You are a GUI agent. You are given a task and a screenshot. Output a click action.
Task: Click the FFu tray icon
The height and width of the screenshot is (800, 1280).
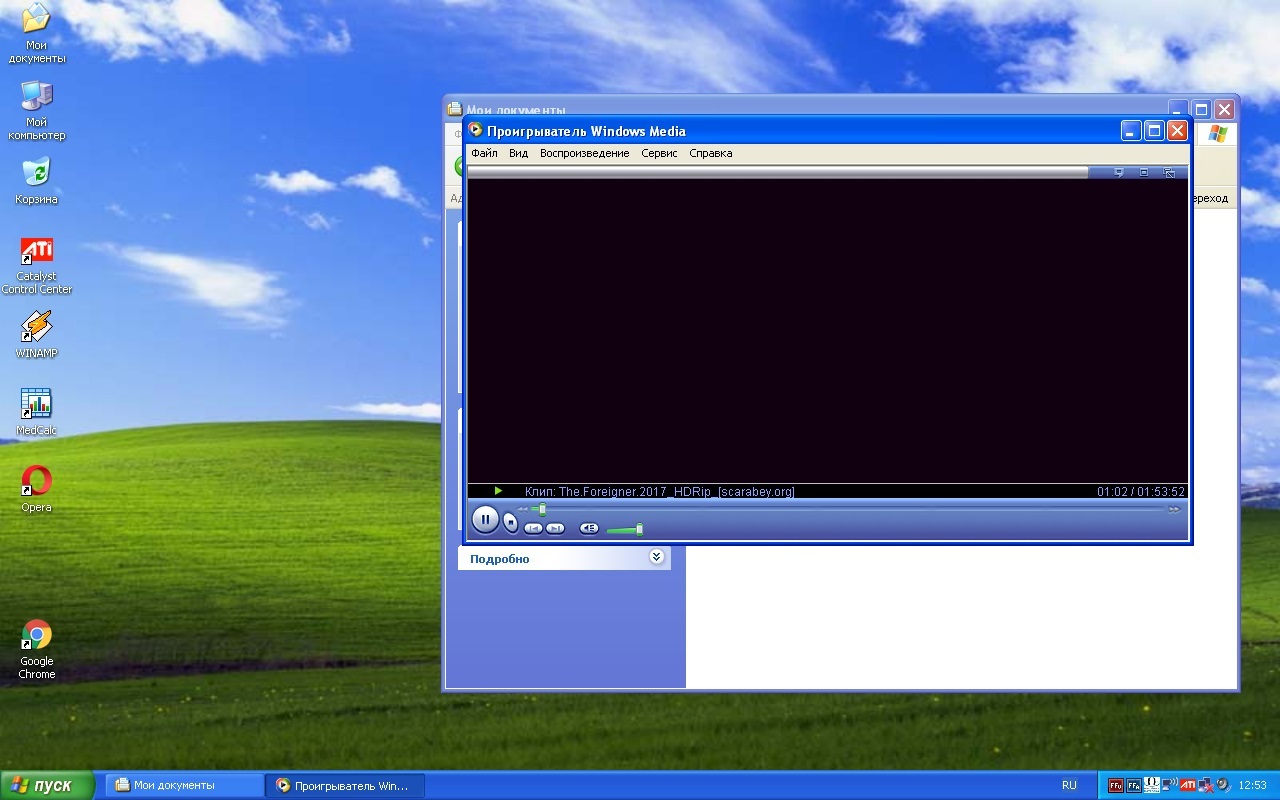(x=1115, y=785)
